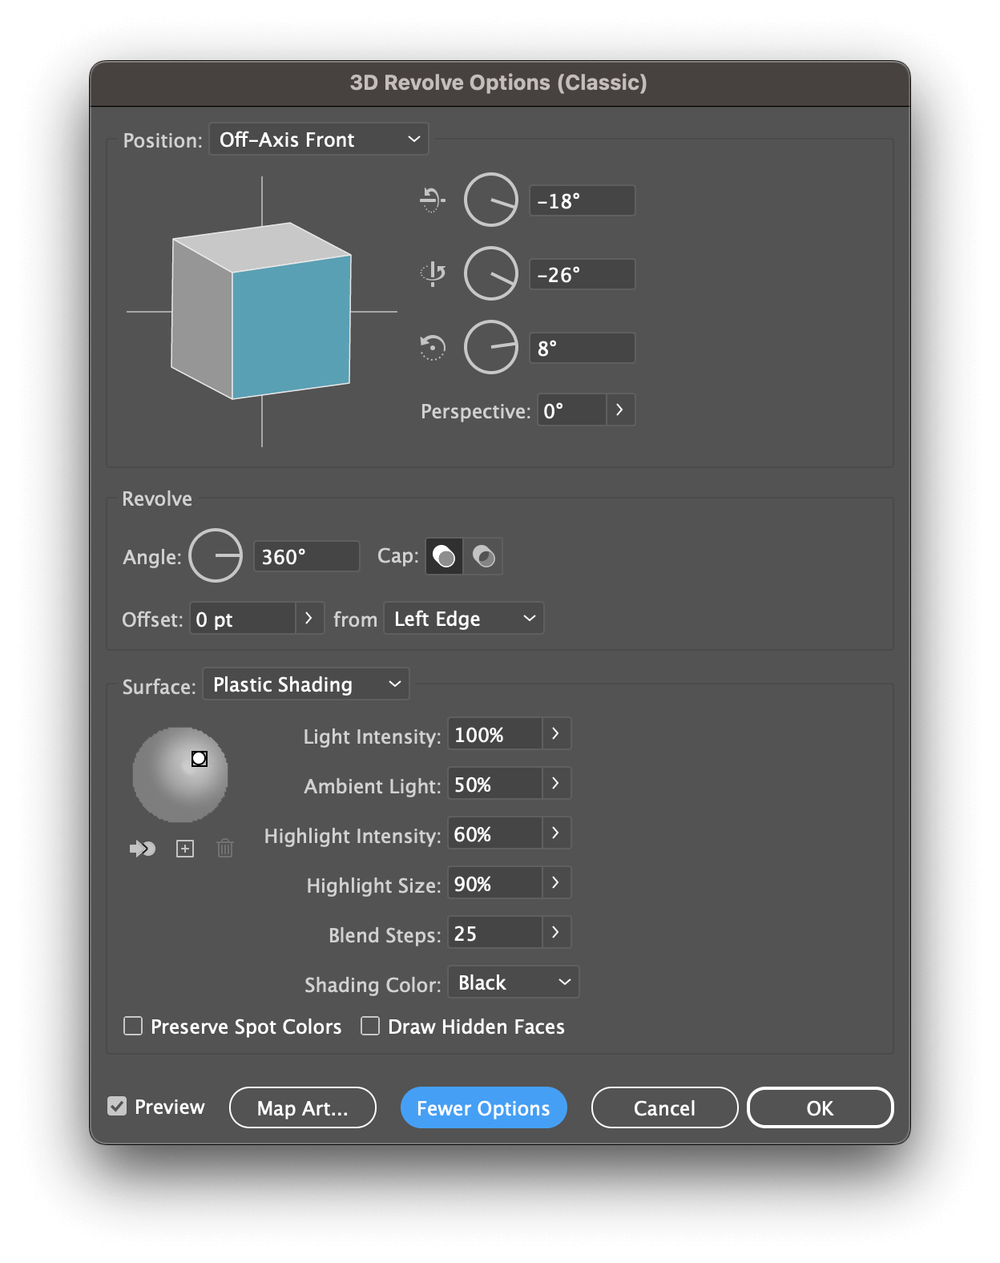1000x1263 pixels.
Task: Click the Cancel button
Action: 665,1107
